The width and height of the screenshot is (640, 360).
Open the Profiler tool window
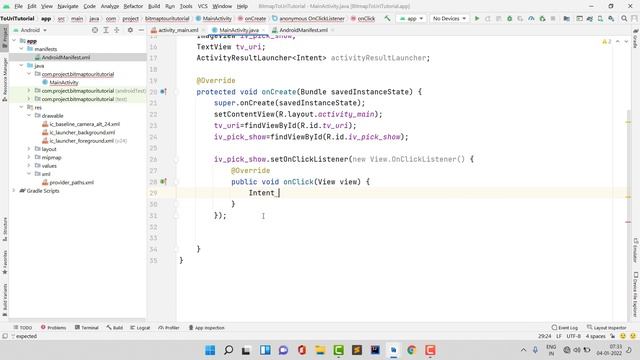(x=169, y=328)
